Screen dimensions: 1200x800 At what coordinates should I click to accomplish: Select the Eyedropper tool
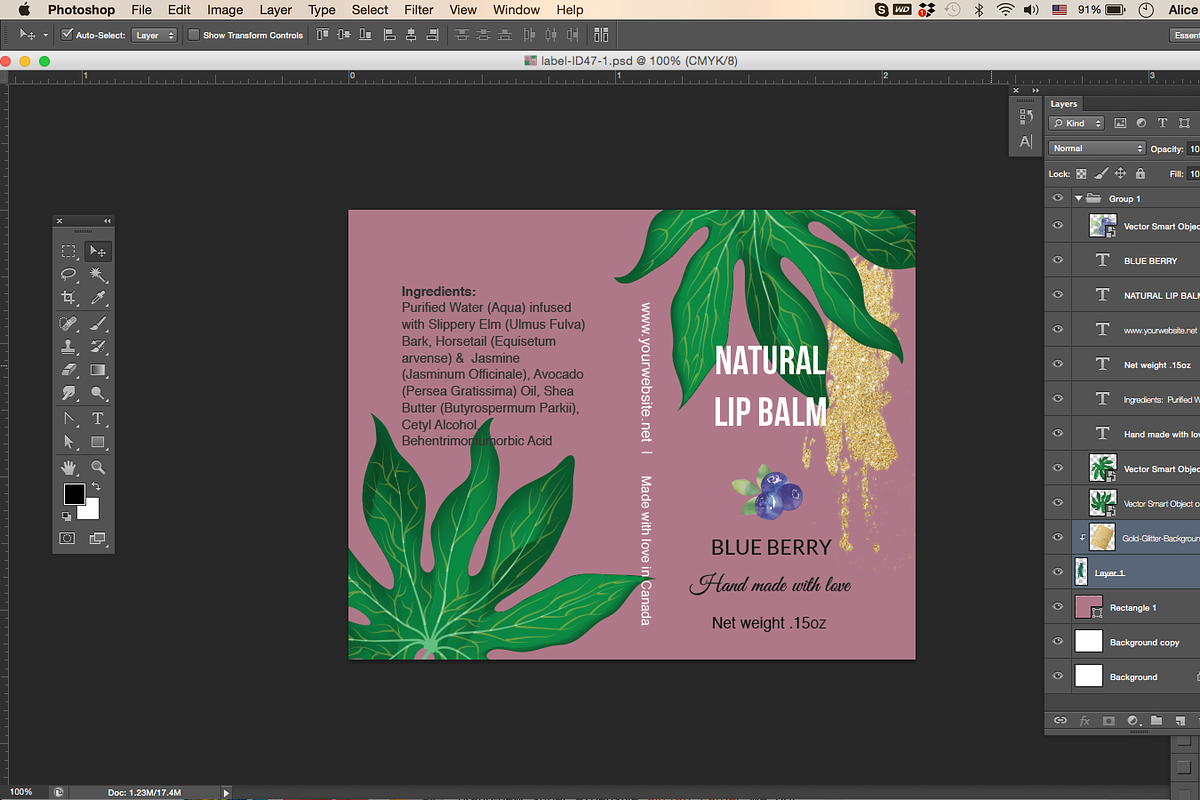(98, 297)
